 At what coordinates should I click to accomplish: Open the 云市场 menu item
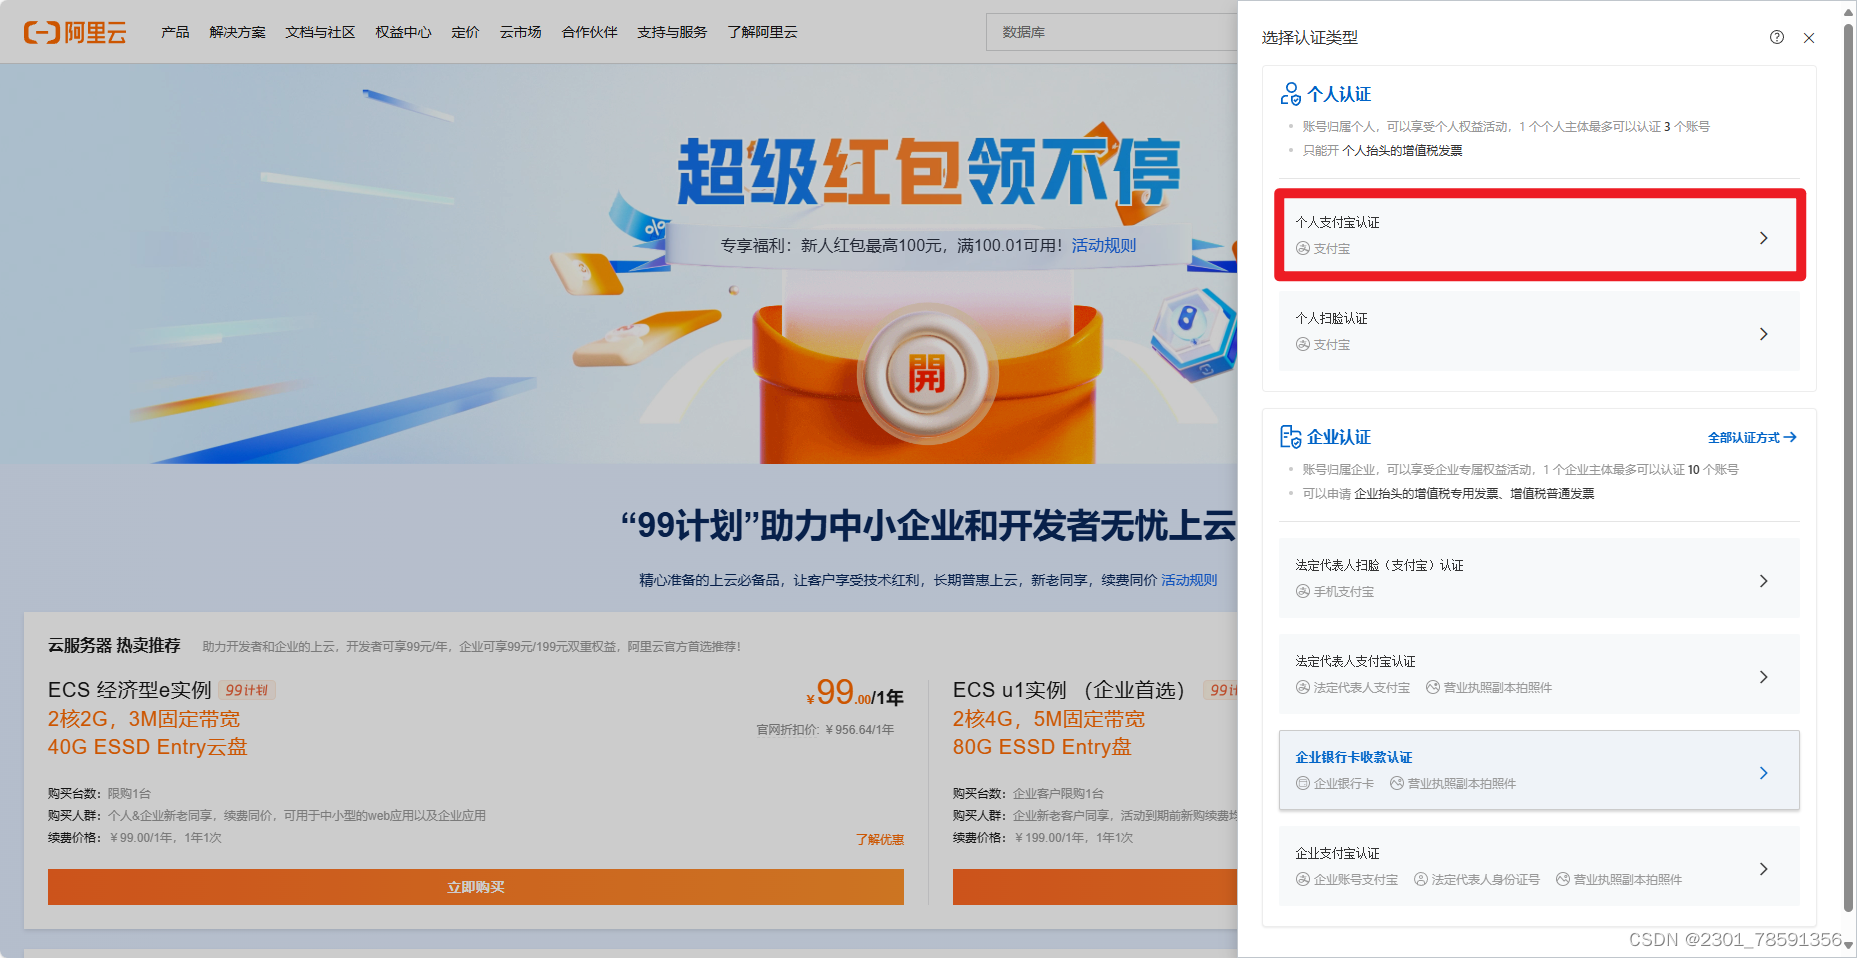pyautogui.click(x=521, y=32)
